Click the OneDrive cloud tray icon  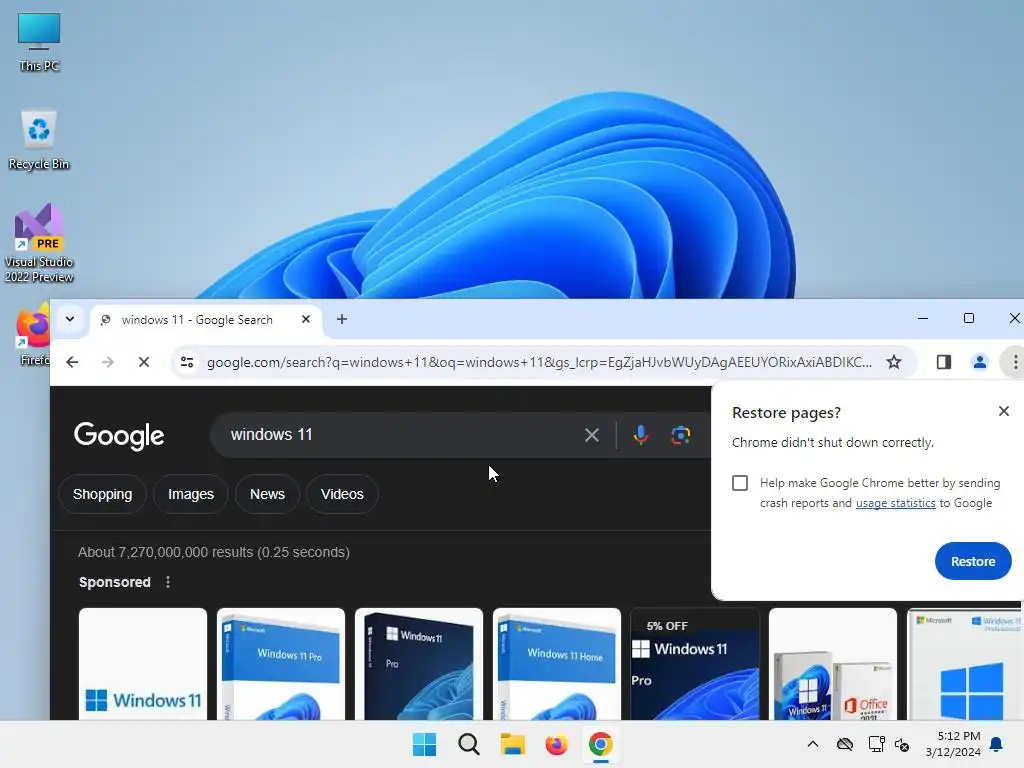(845, 744)
